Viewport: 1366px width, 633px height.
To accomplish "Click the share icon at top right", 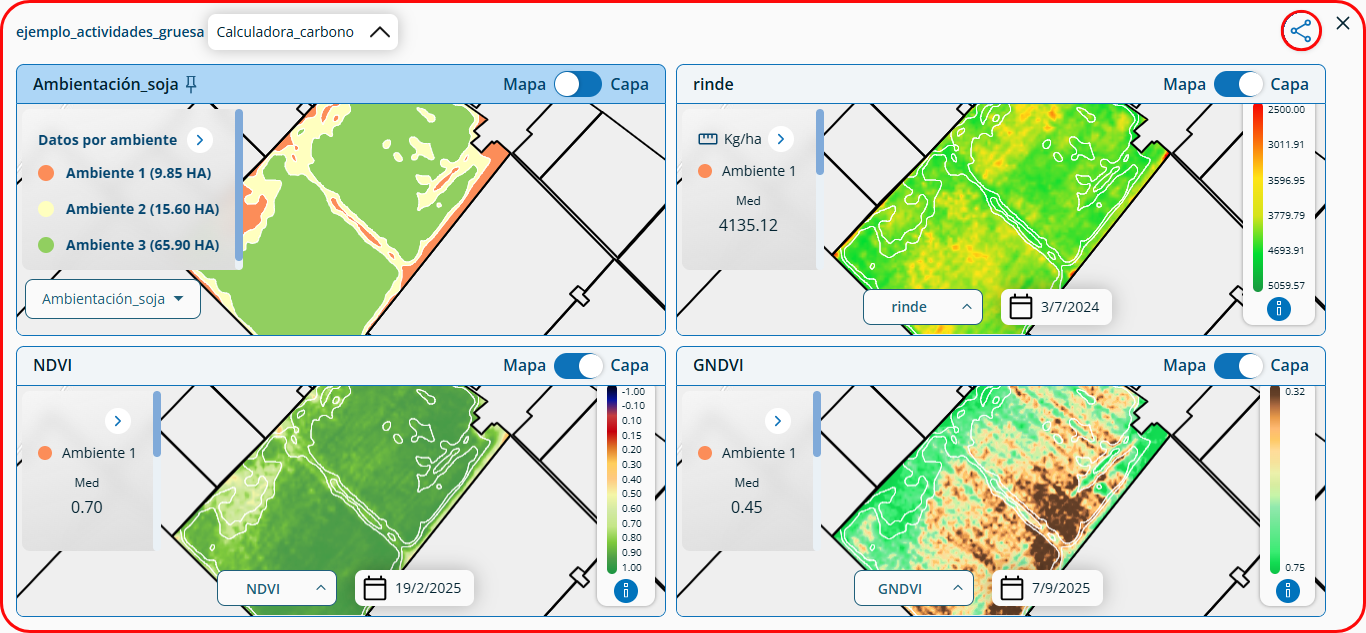I will click(1301, 32).
